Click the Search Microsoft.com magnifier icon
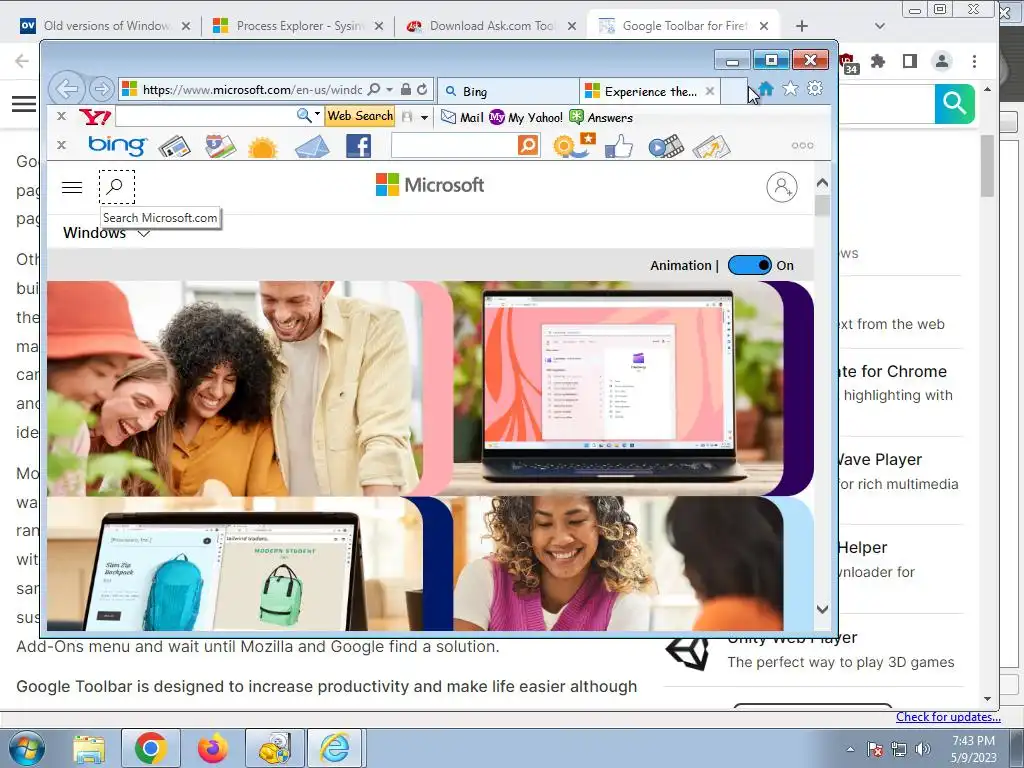1024x768 pixels. pos(116,187)
